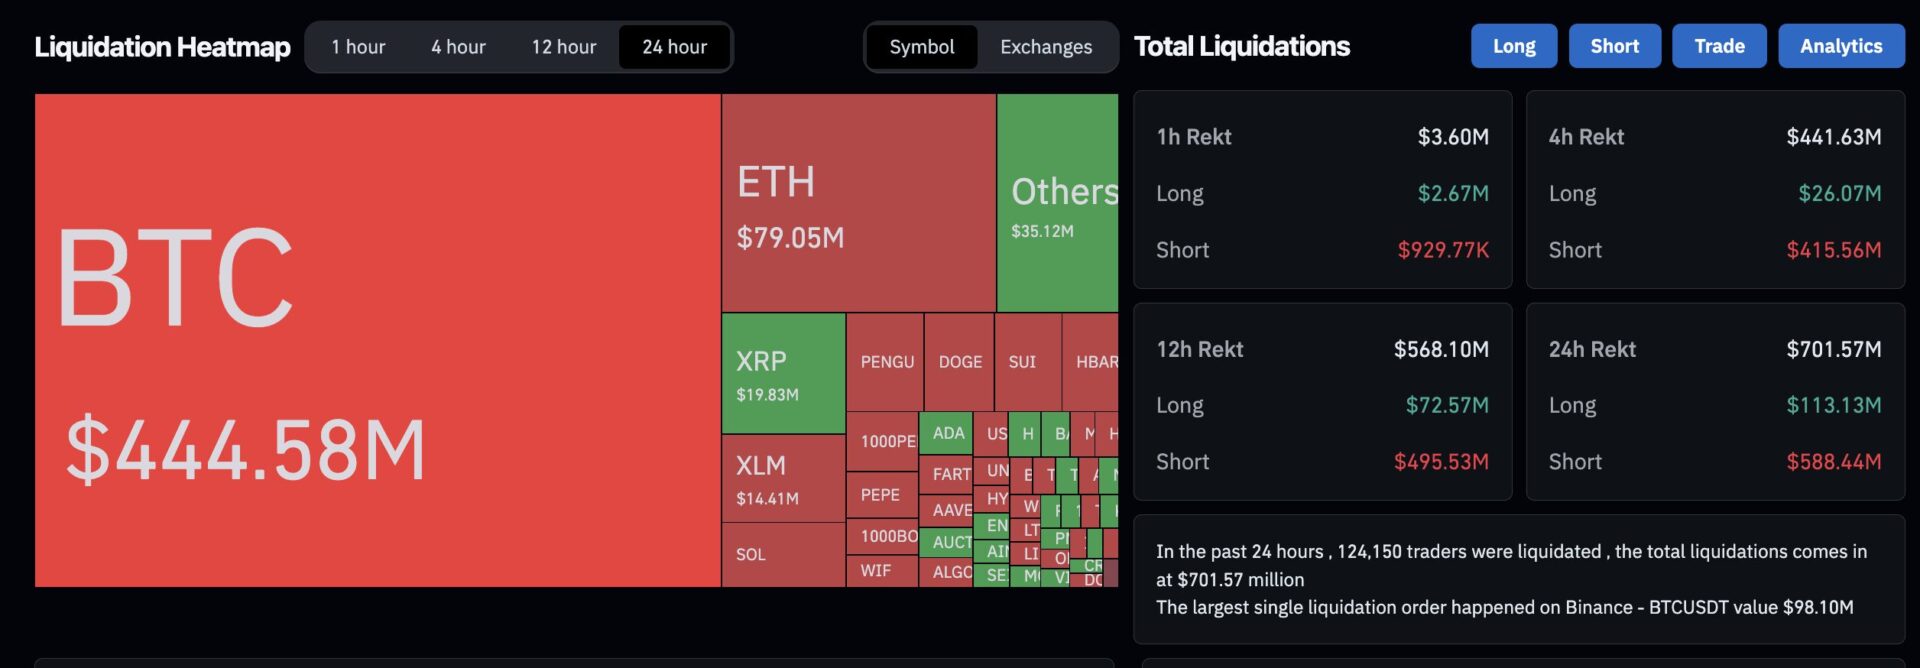Screen dimensions: 1920x668
Task: Click the green ADA tile
Action: tap(946, 433)
